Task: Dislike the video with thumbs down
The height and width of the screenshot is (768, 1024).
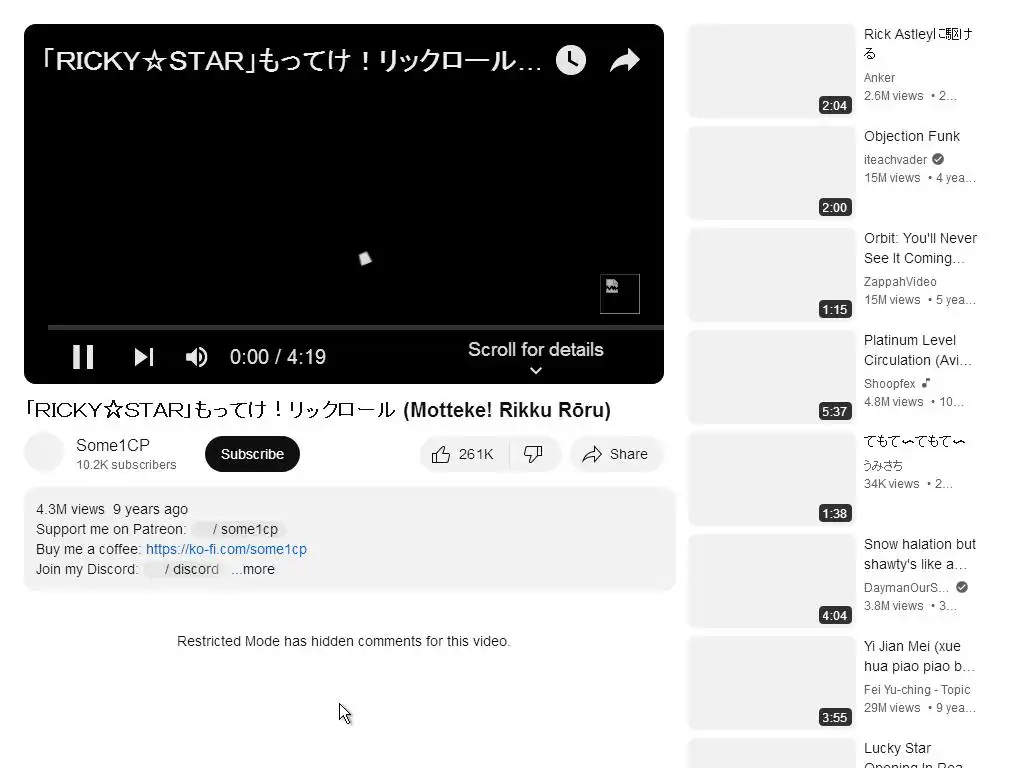Action: (x=534, y=454)
